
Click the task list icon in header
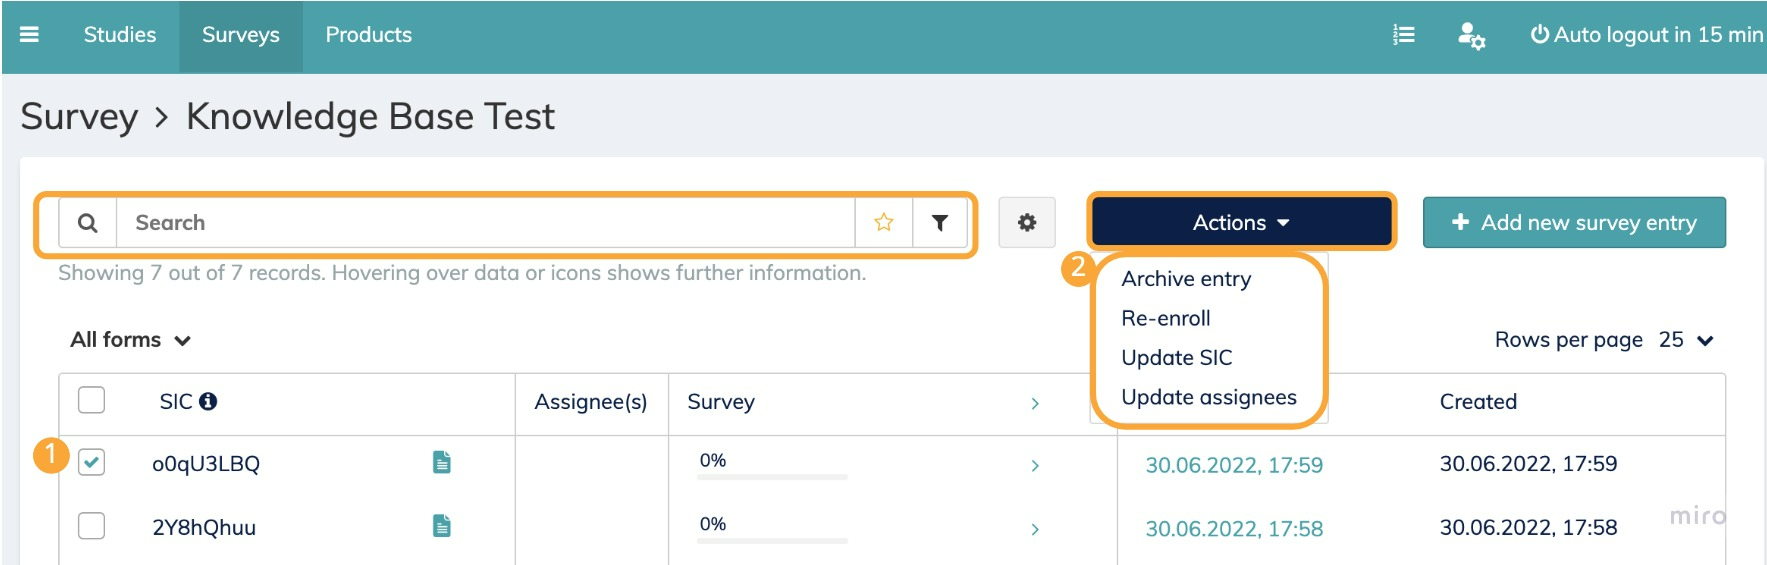coord(1404,35)
